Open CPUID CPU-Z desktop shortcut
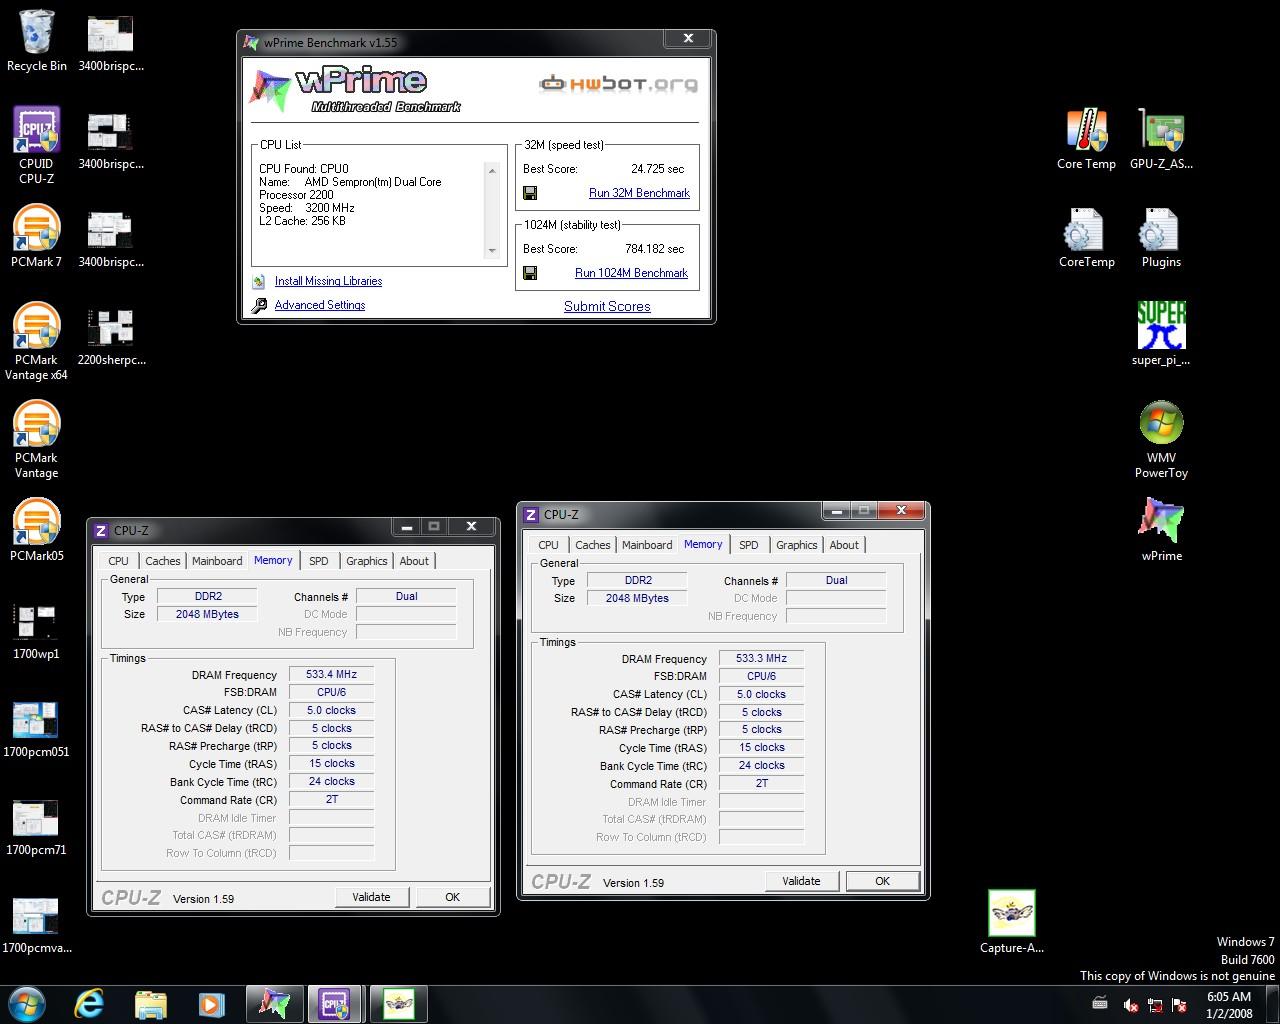The height and width of the screenshot is (1024, 1280). [x=37, y=145]
